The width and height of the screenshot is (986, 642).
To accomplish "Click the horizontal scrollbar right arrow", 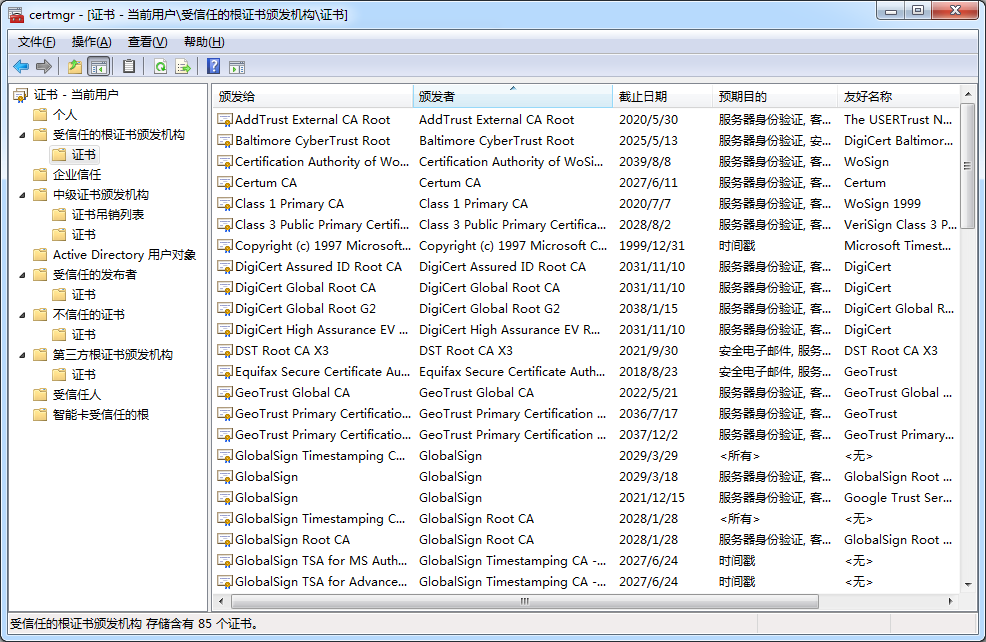I will point(950,601).
